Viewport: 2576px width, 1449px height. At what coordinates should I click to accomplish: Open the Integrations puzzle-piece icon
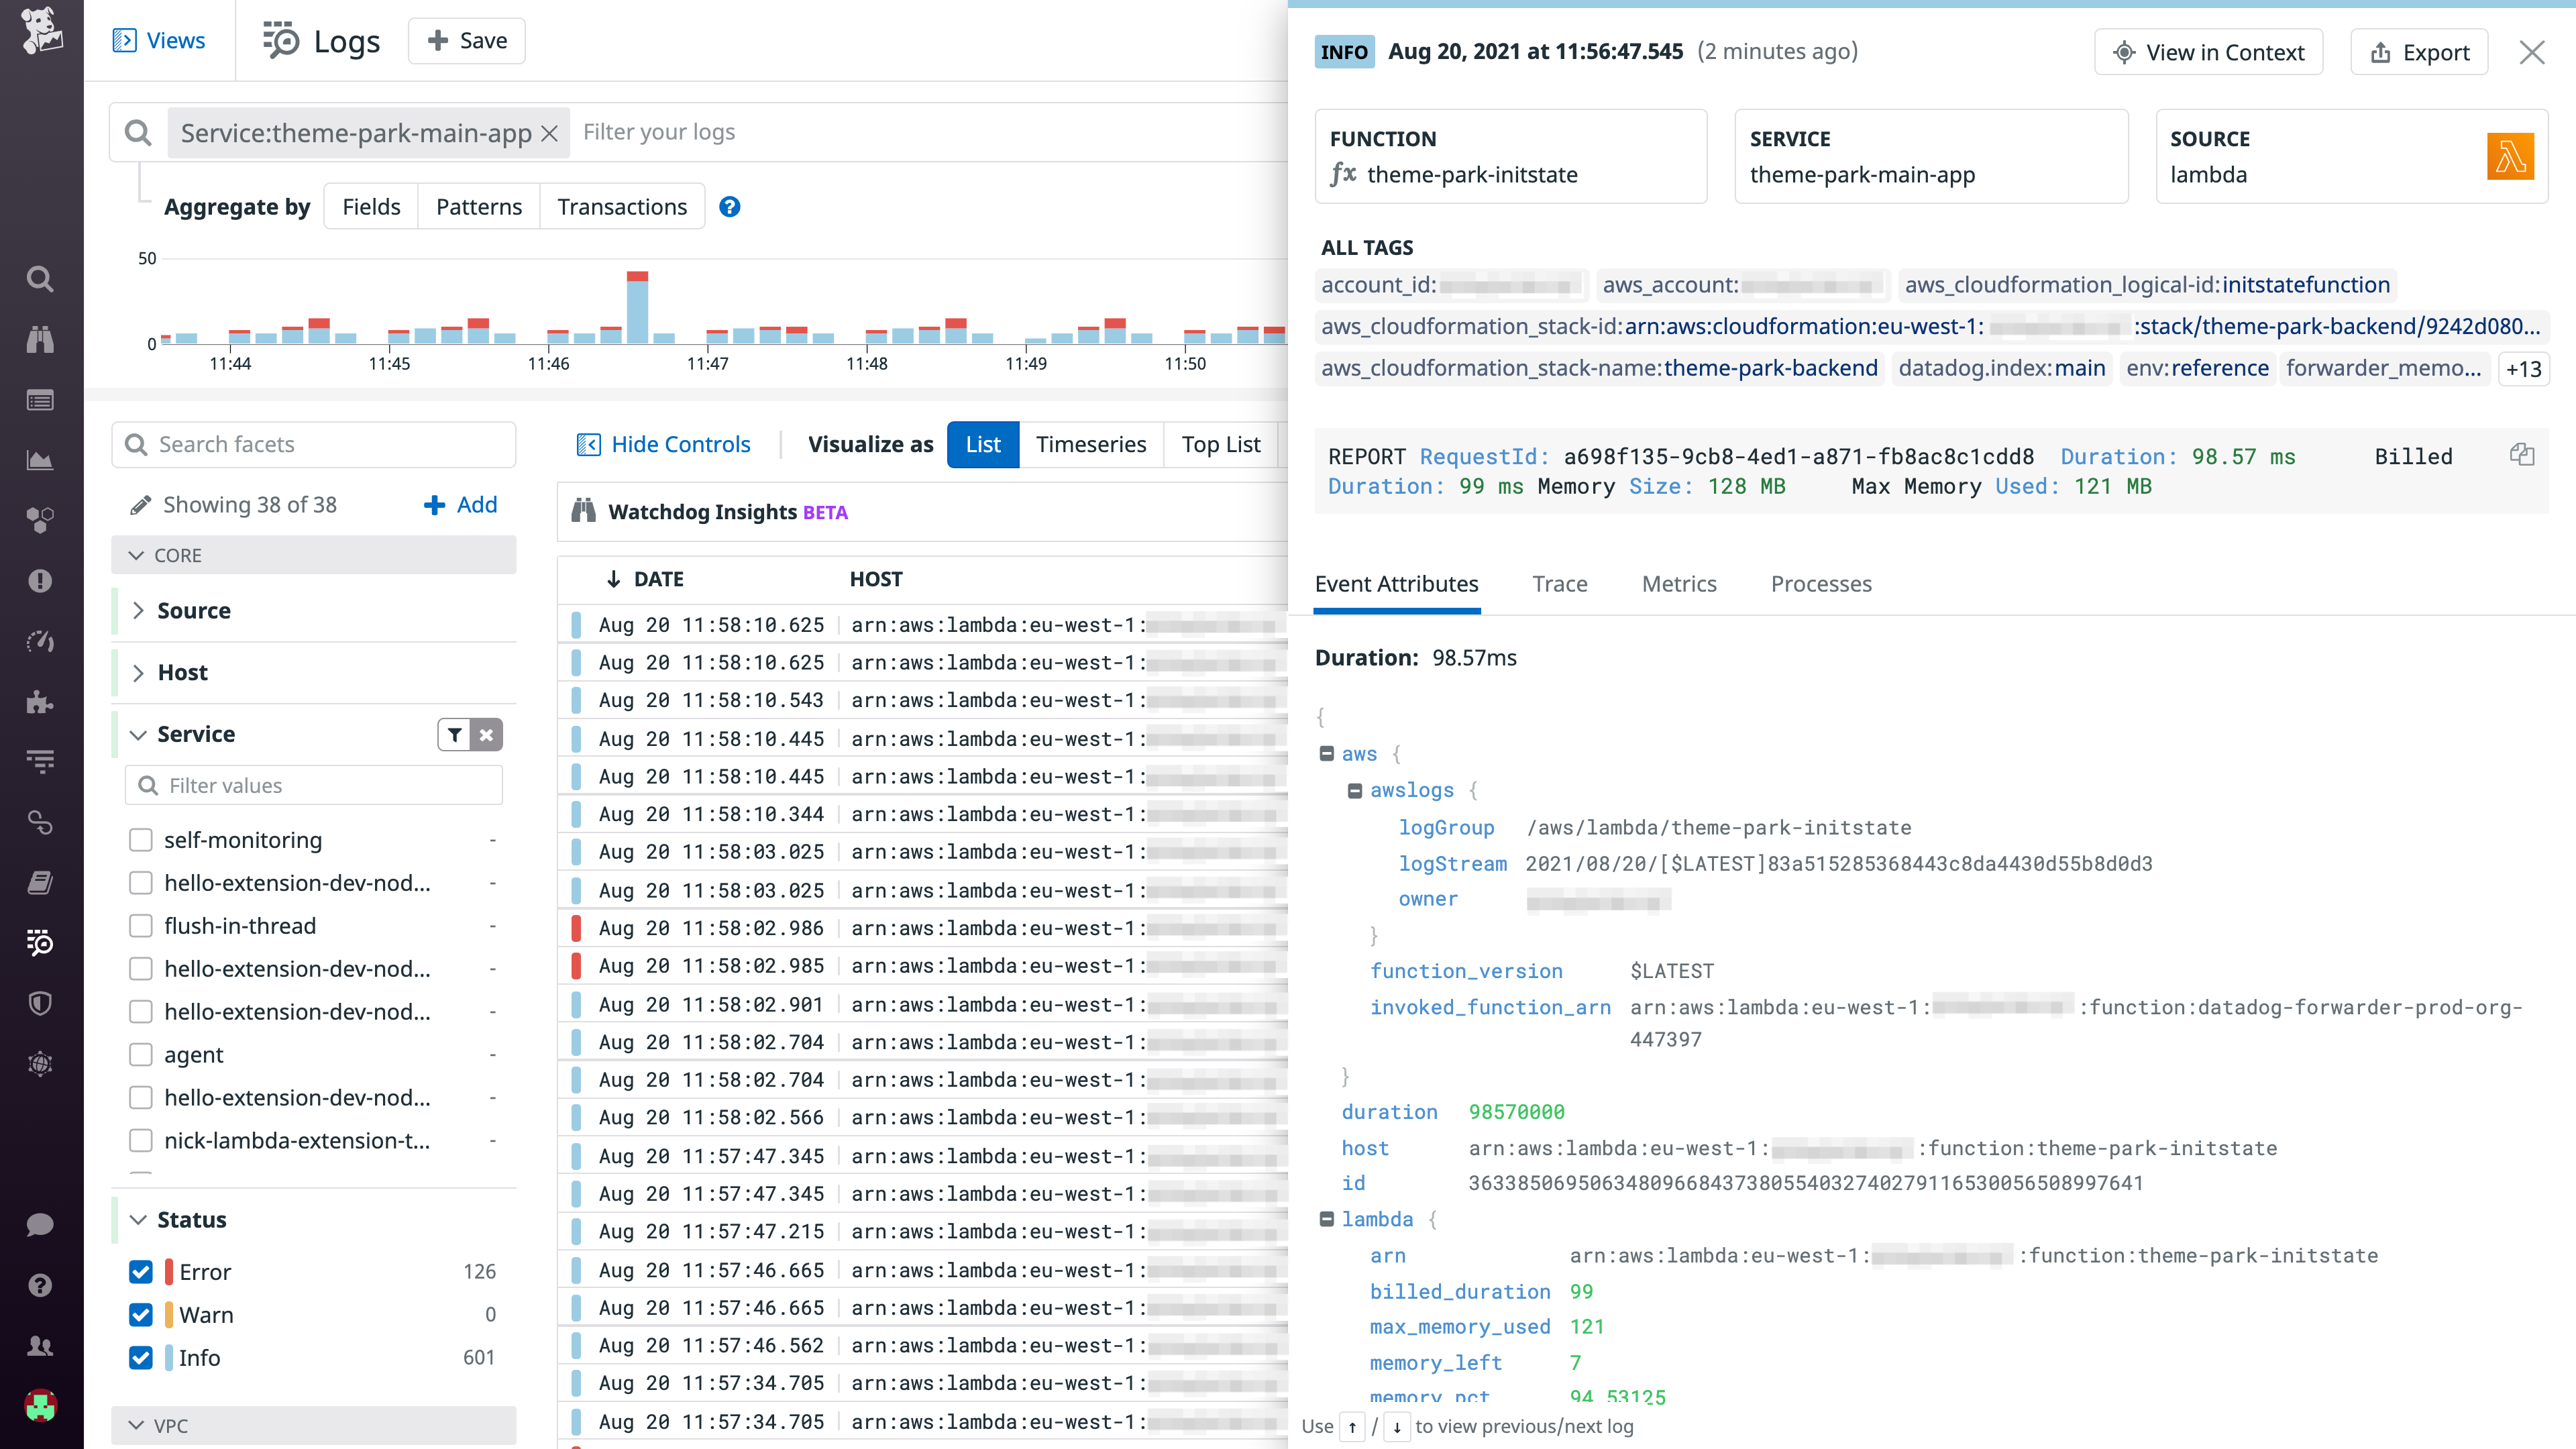(40, 702)
